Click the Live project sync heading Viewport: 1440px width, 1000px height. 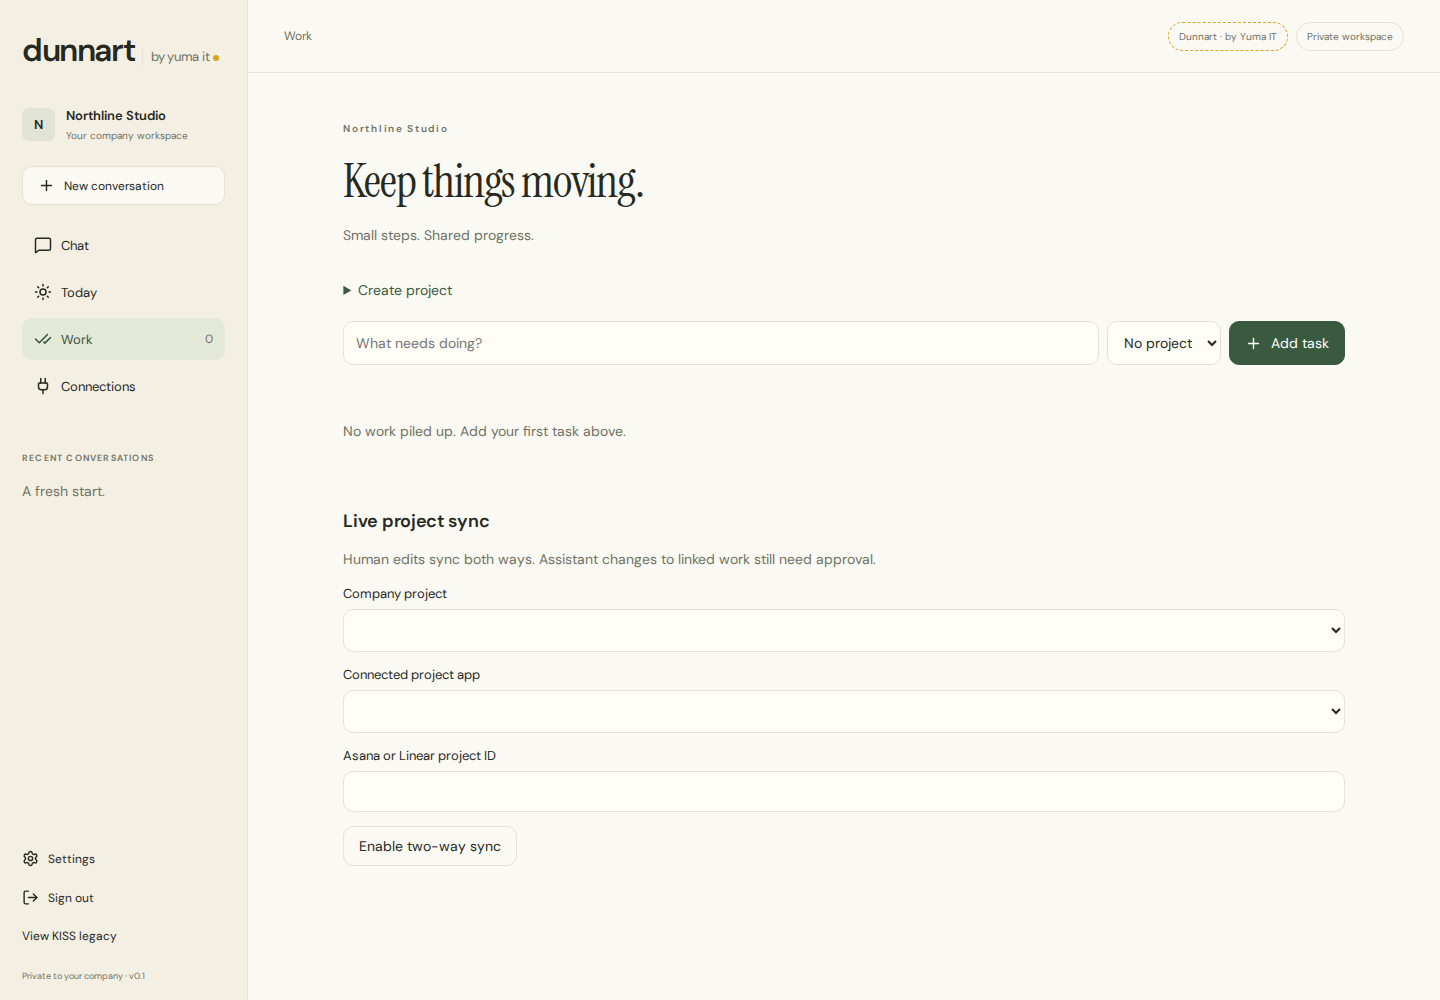(x=416, y=521)
